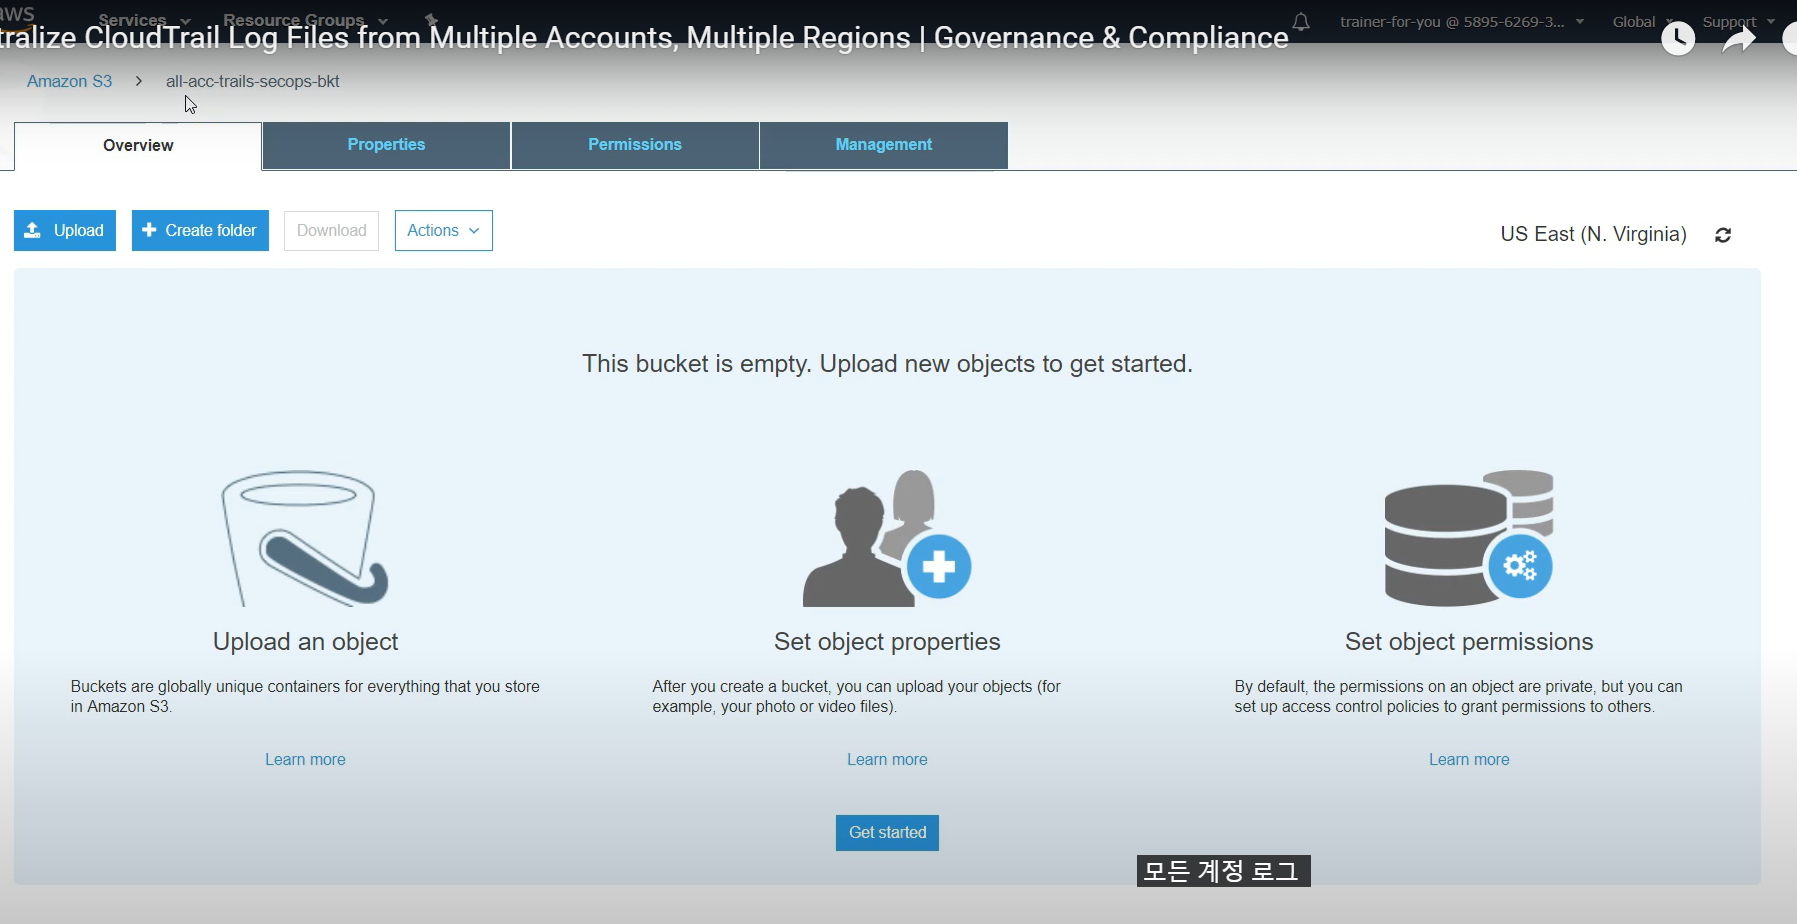
Task: Open Learn more under Set object permissions
Action: 1469,760
